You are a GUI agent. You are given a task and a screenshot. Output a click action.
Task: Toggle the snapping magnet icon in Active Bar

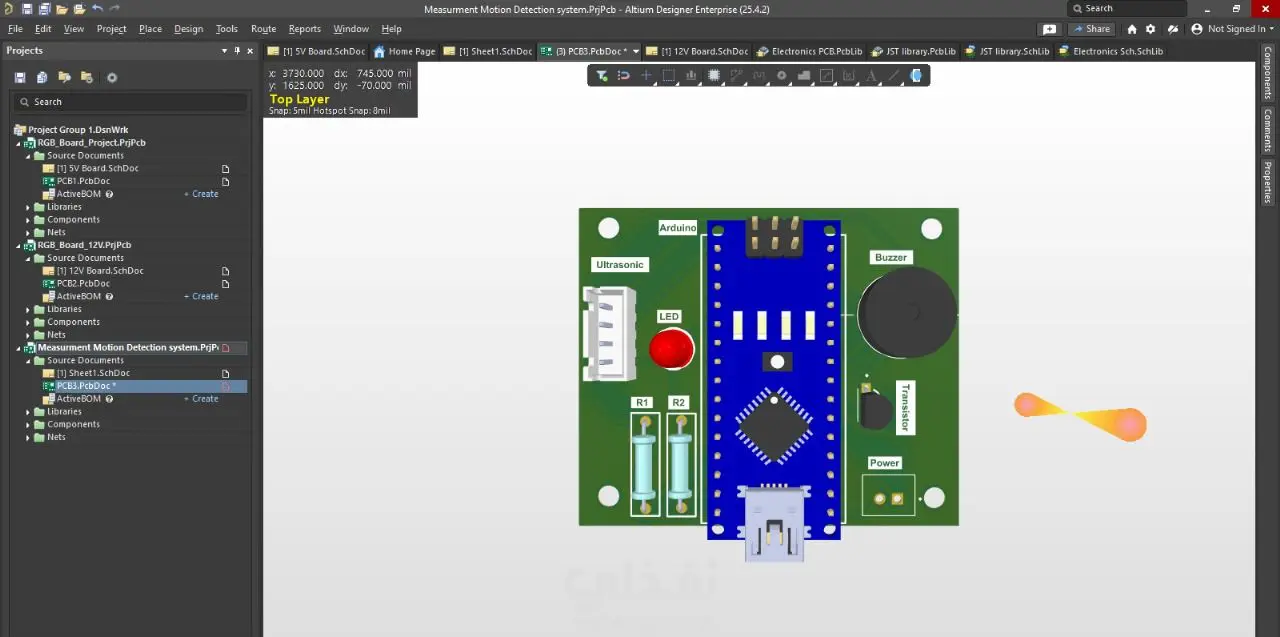(x=624, y=75)
